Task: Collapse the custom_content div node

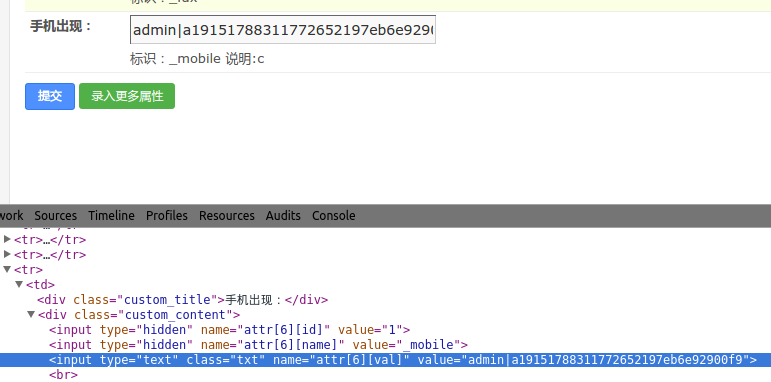Action: click(x=31, y=314)
